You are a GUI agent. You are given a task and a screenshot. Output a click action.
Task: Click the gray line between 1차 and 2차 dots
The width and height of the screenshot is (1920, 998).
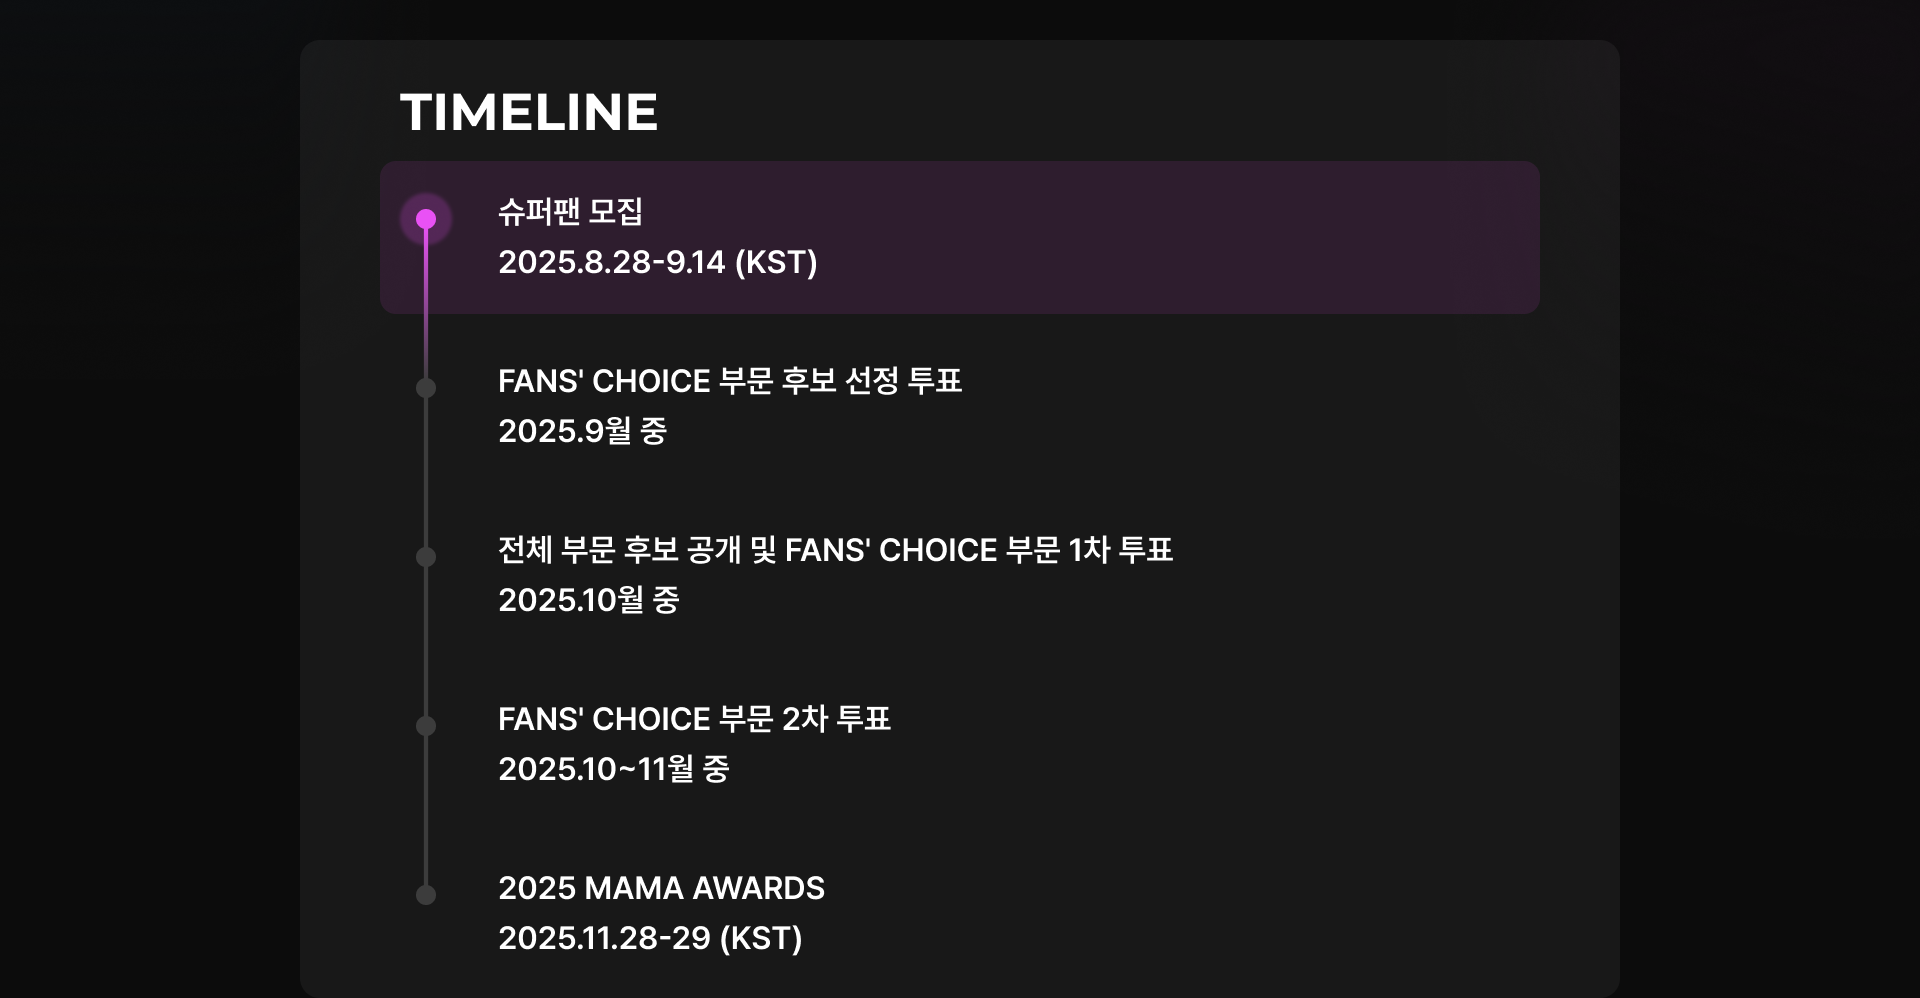[426, 641]
